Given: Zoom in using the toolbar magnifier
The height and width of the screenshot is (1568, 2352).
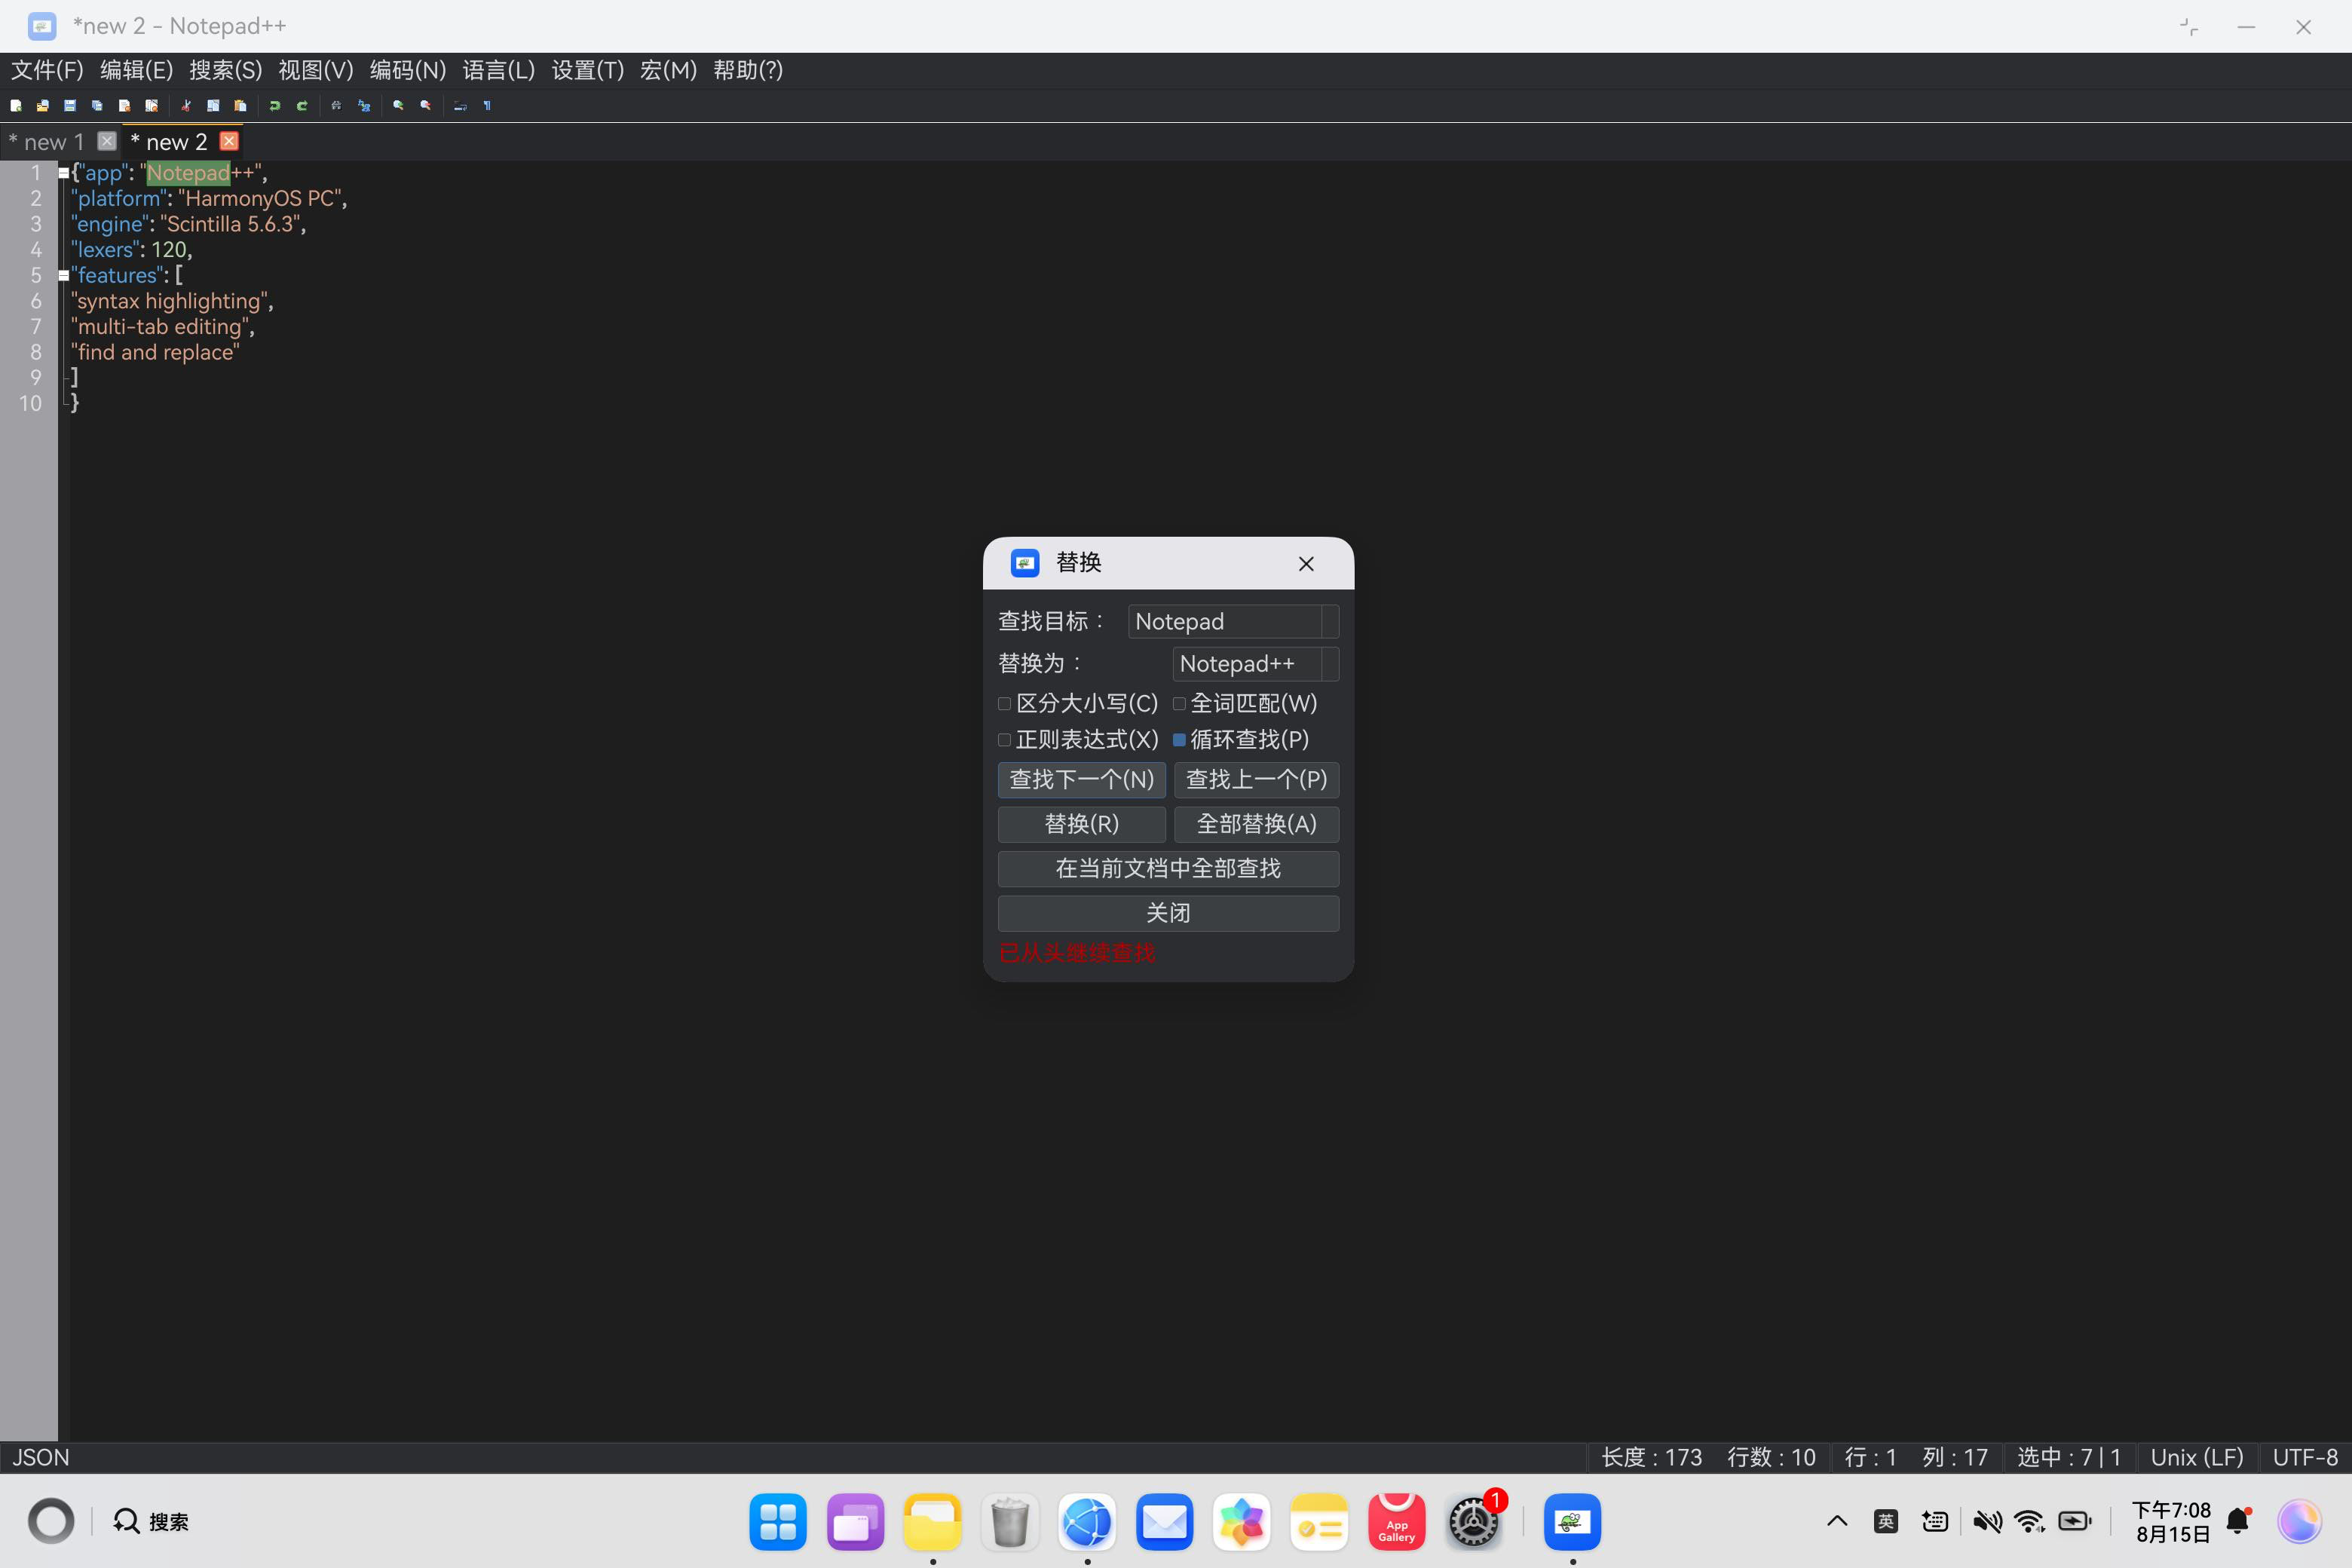Looking at the screenshot, I should click(x=398, y=105).
